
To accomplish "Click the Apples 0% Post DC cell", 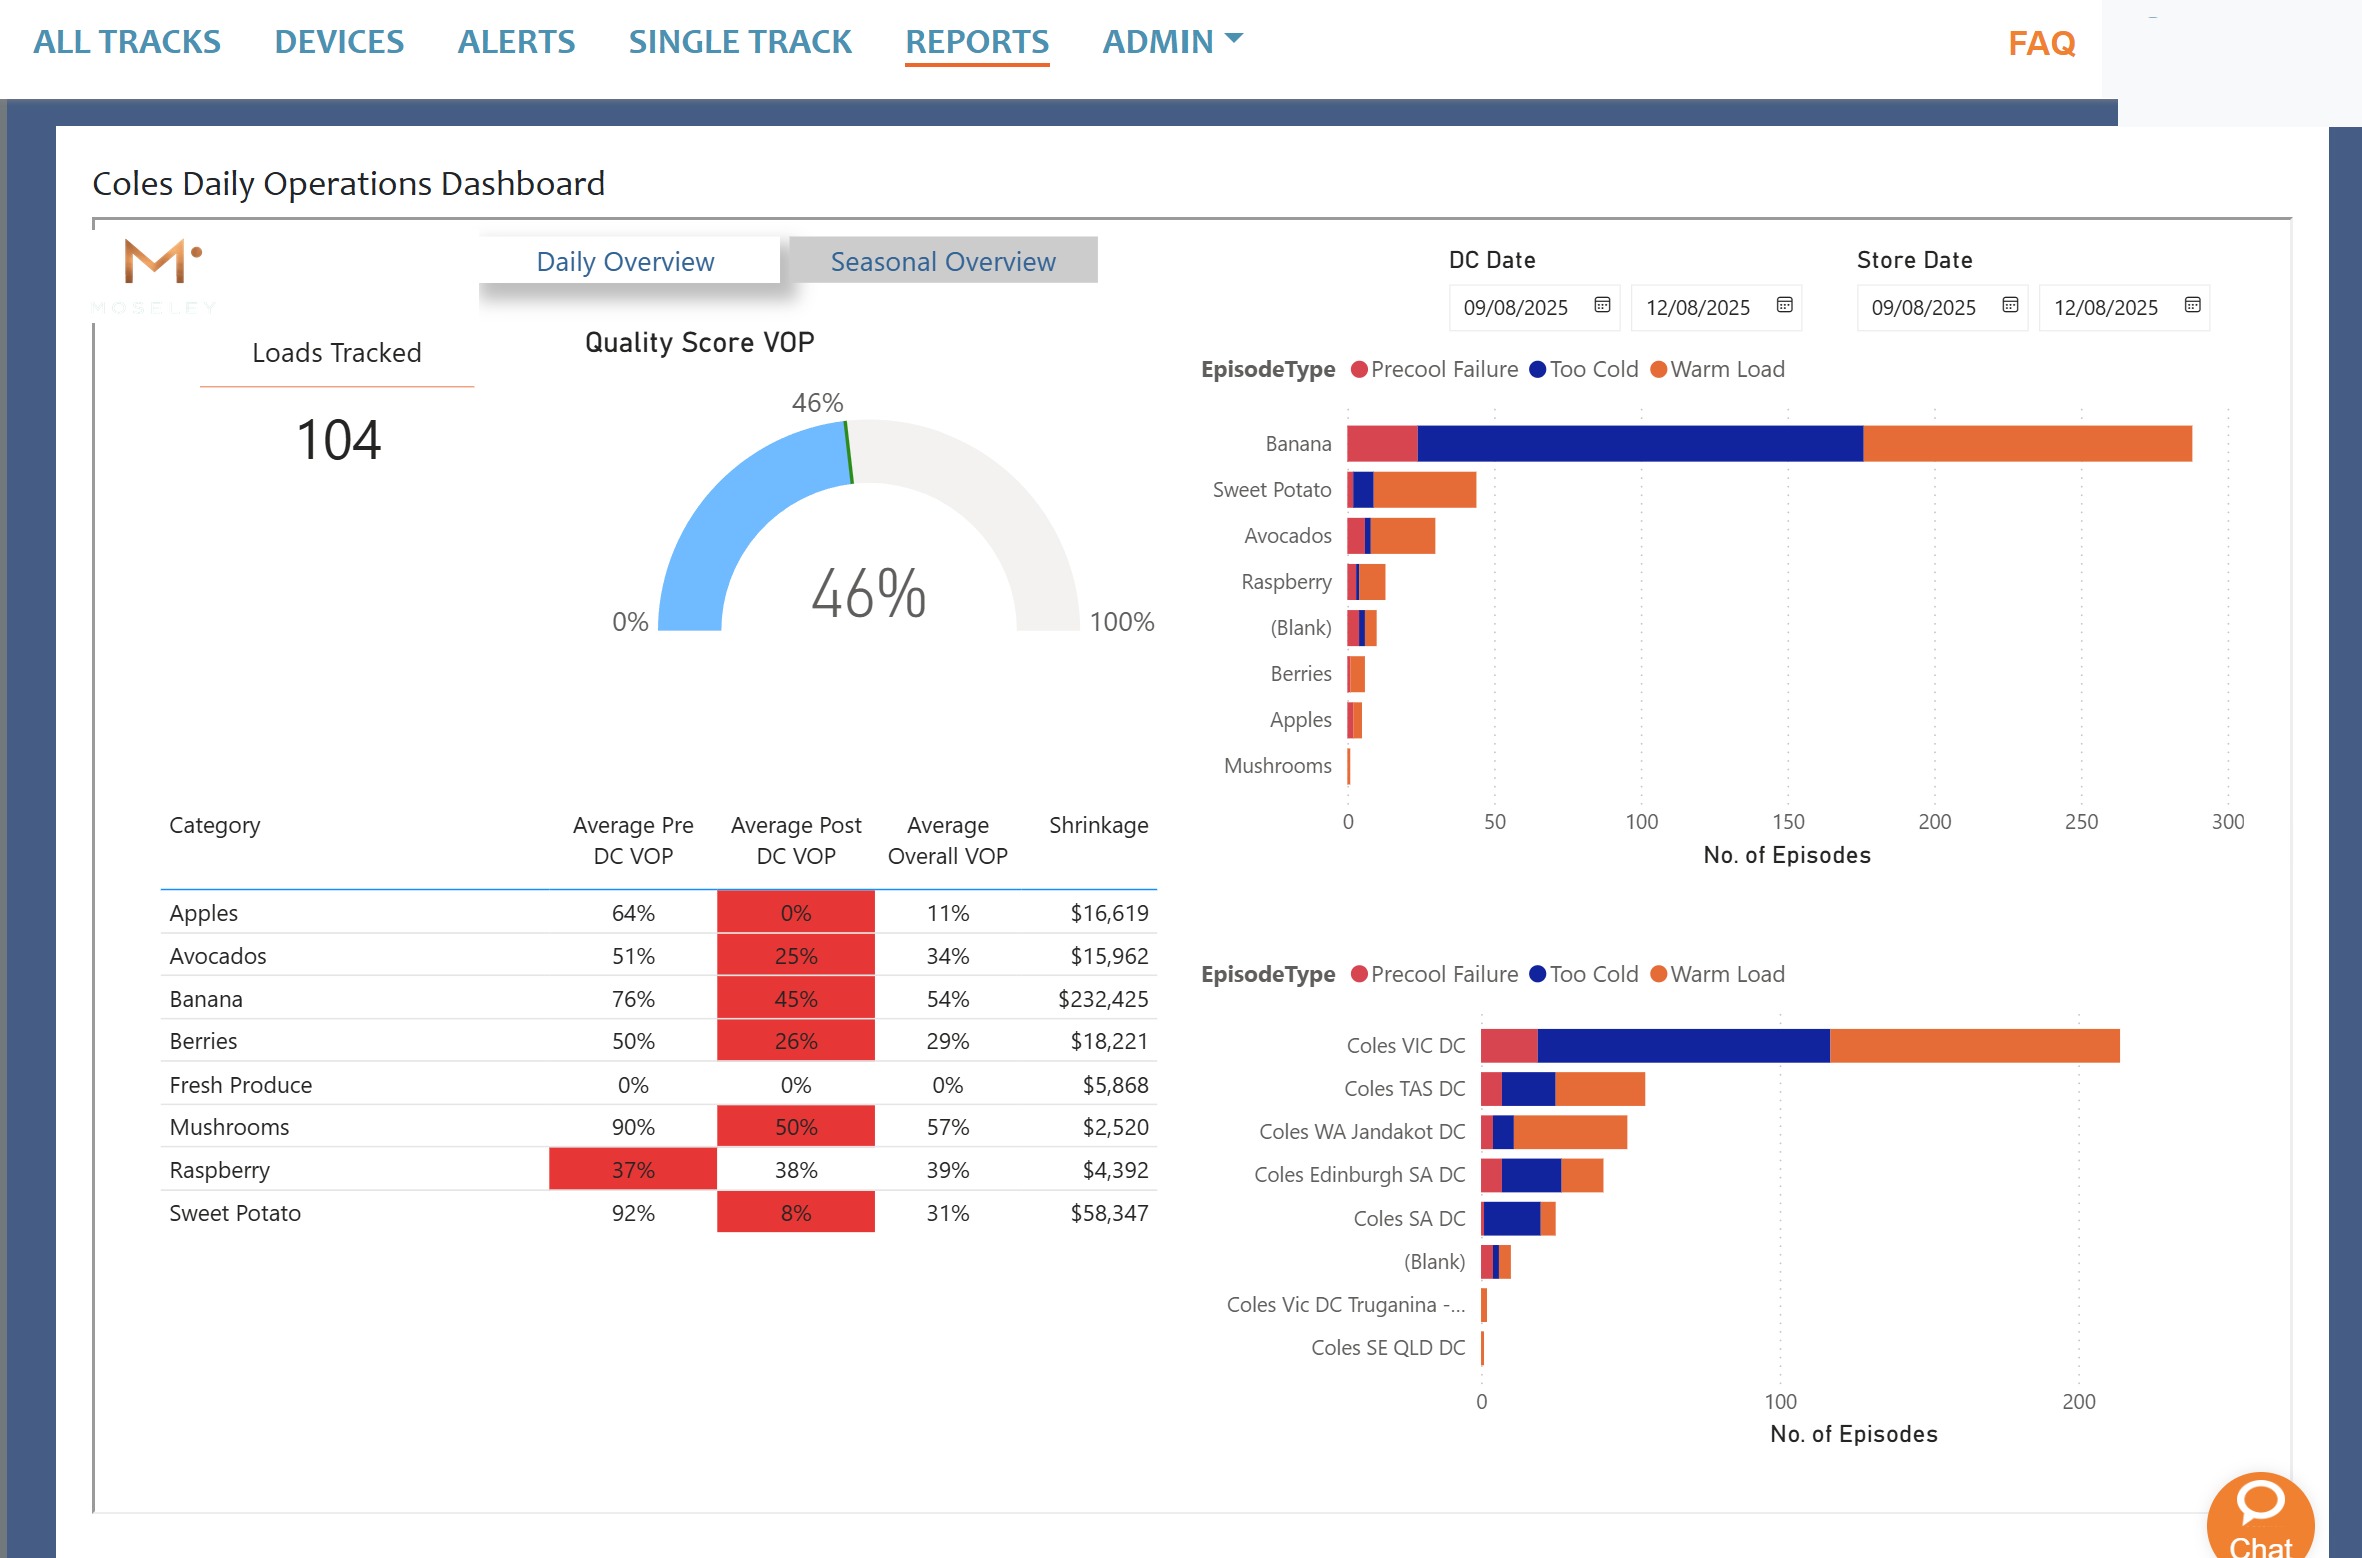I will point(796,912).
